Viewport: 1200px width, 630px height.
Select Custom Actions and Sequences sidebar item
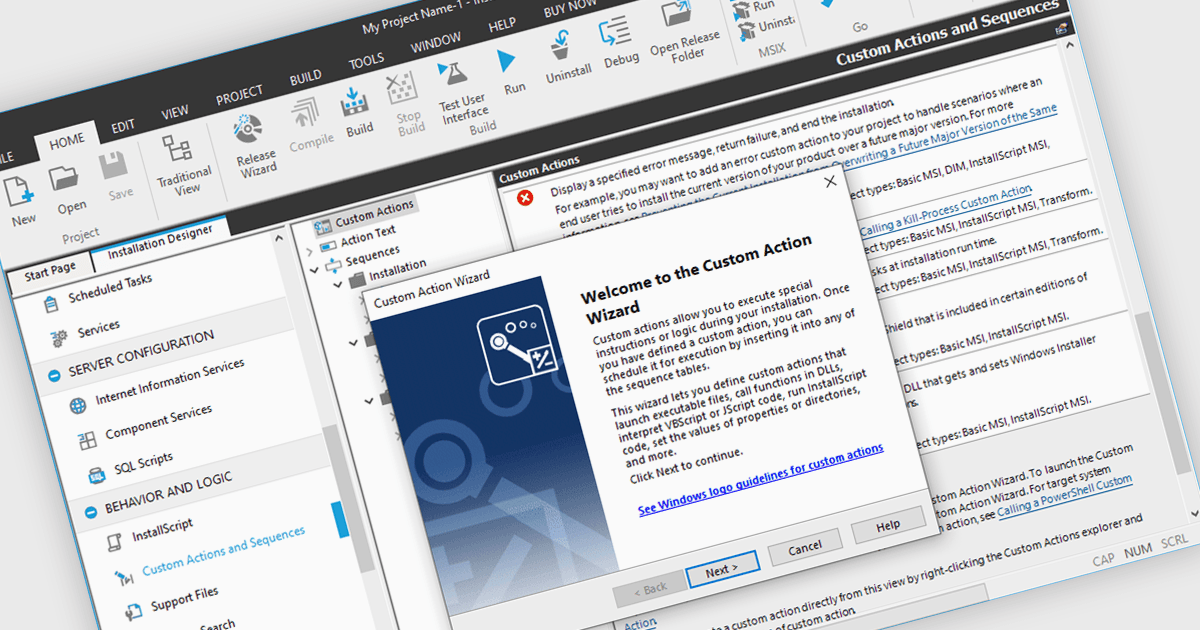pos(223,552)
